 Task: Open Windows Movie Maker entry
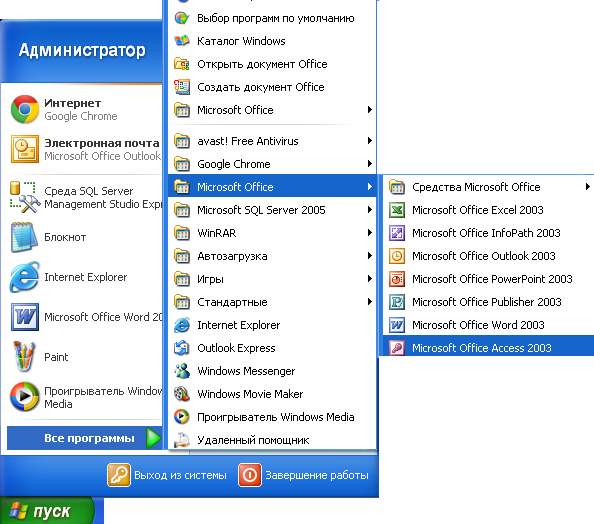point(272,394)
